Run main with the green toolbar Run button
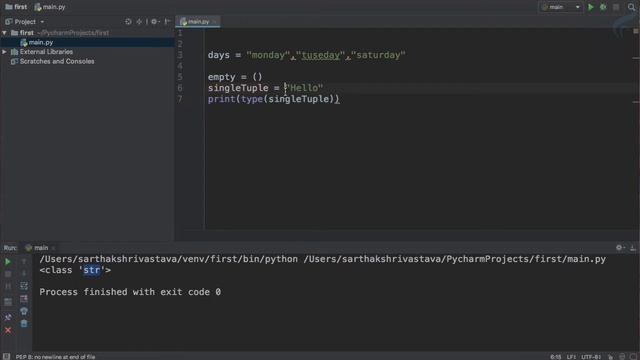The height and width of the screenshot is (360, 640). tap(590, 7)
